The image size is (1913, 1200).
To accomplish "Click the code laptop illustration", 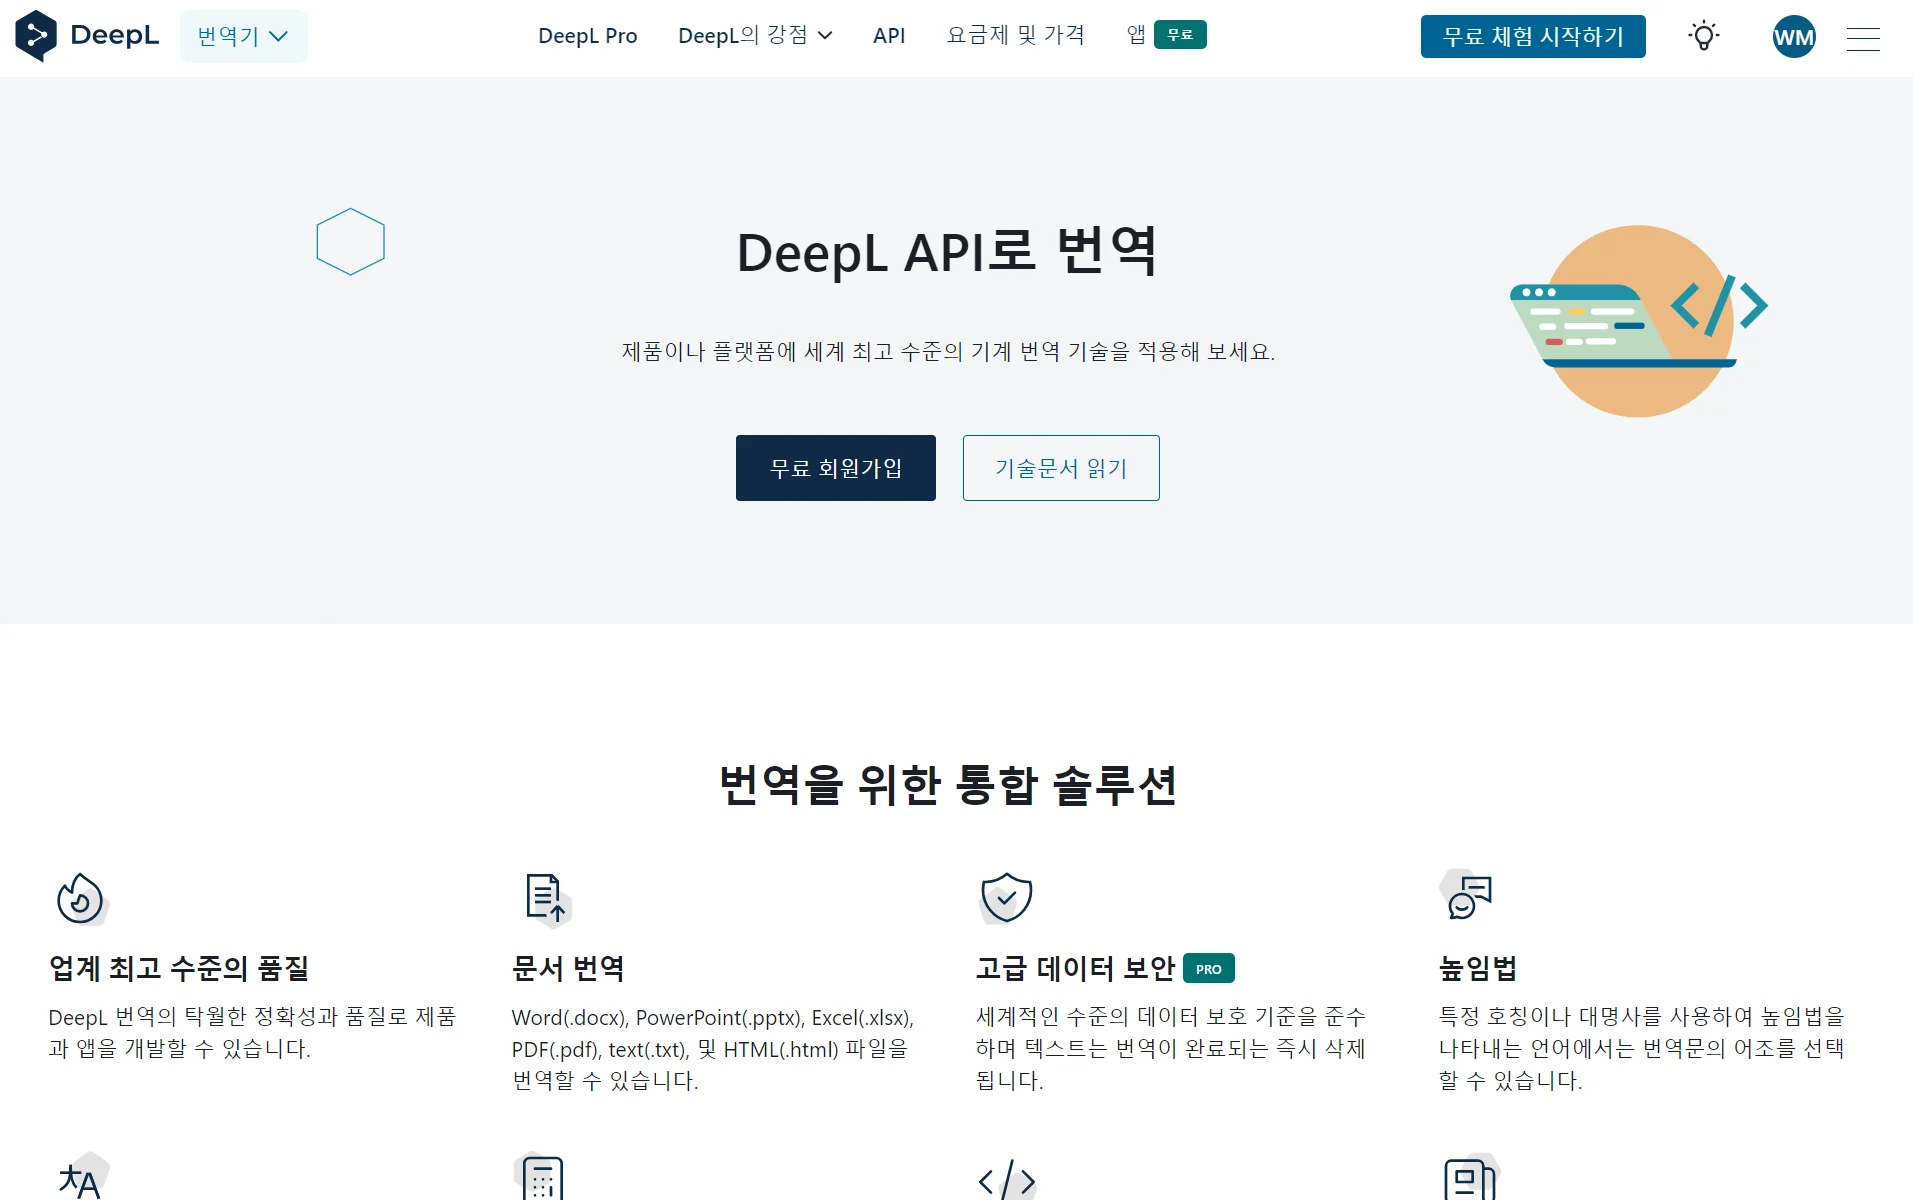I will [x=1639, y=321].
